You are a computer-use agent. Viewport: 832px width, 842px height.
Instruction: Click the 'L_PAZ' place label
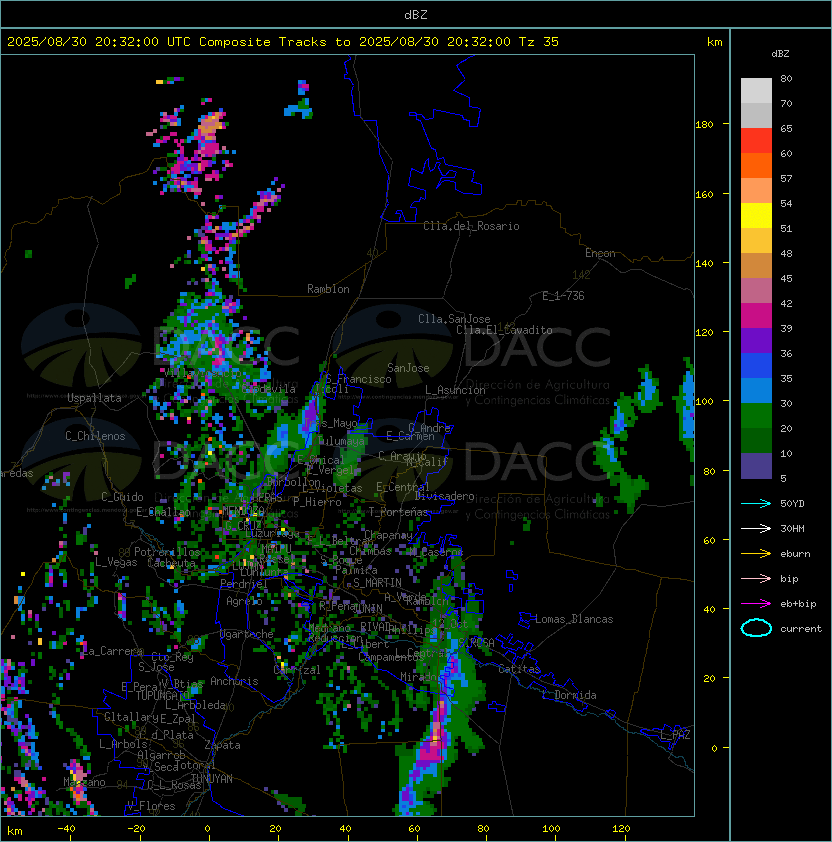click(x=675, y=735)
